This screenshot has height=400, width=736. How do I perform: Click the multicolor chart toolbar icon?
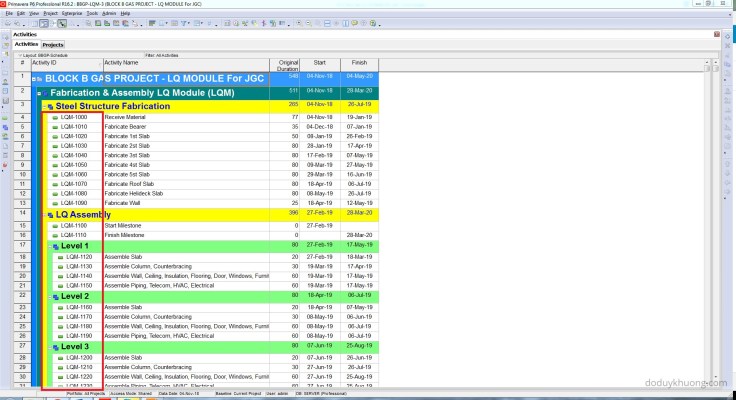[x=125, y=23]
